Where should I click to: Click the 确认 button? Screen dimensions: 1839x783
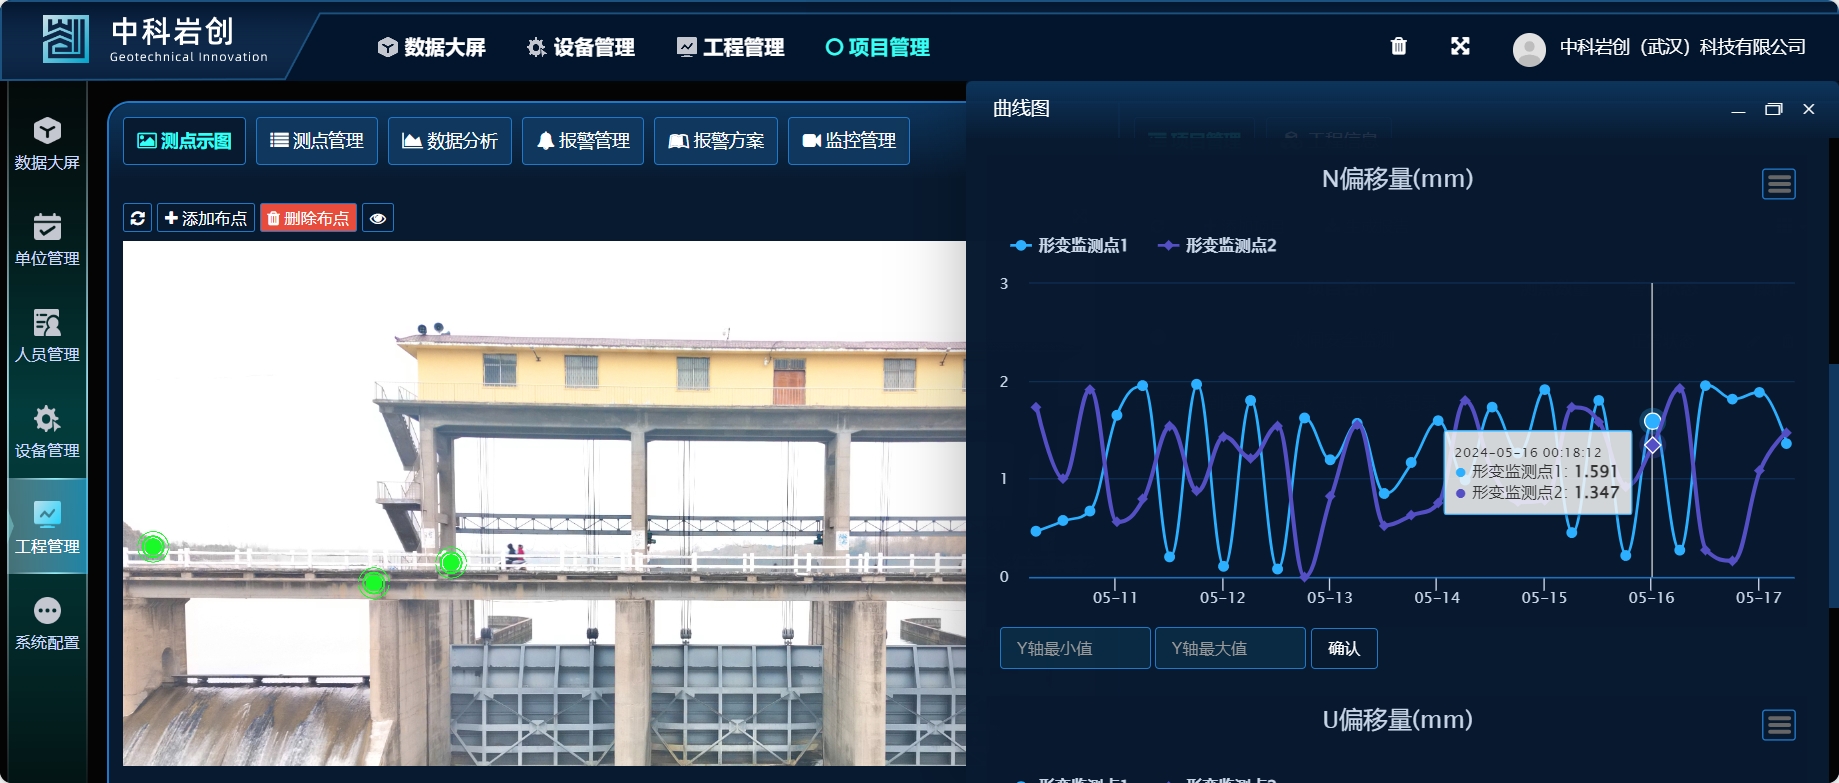(x=1344, y=648)
